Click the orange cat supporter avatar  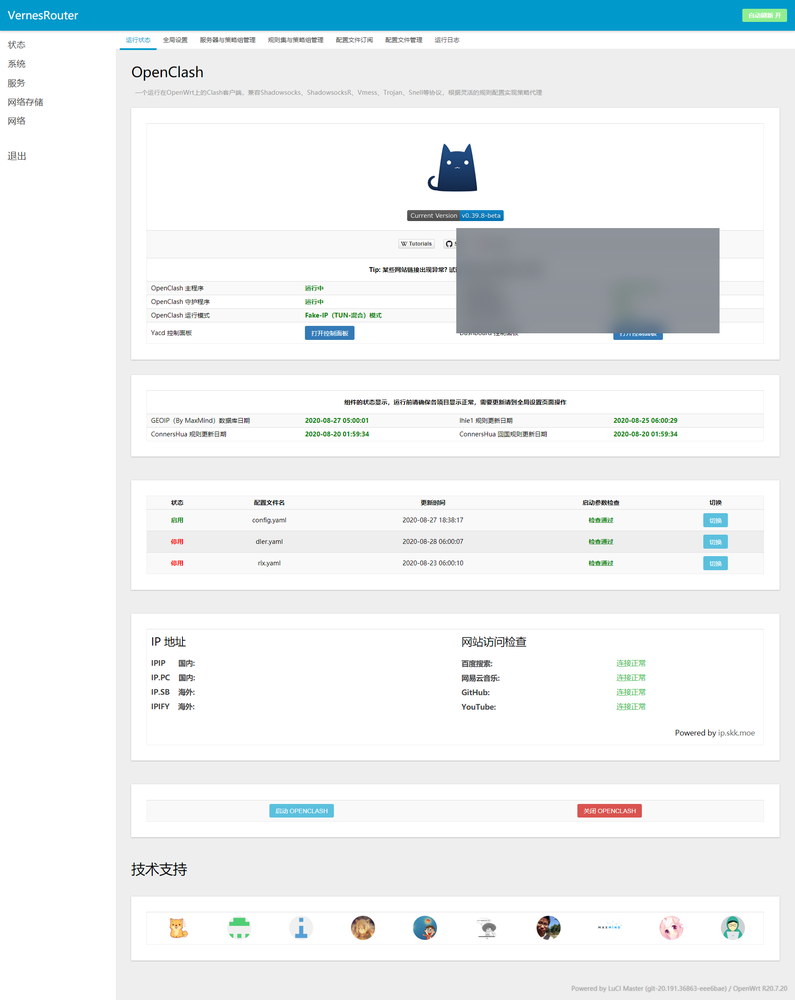pos(179,927)
